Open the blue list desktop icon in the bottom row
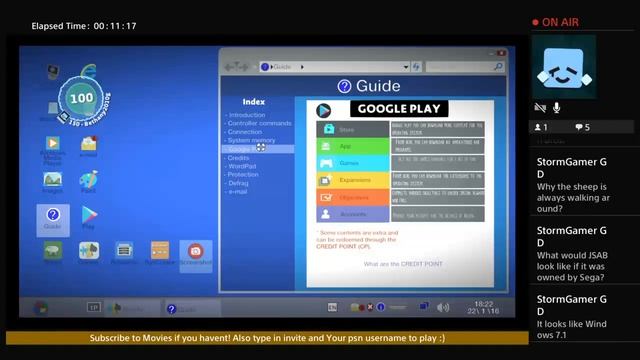This screenshot has width=640, height=360. (124, 253)
